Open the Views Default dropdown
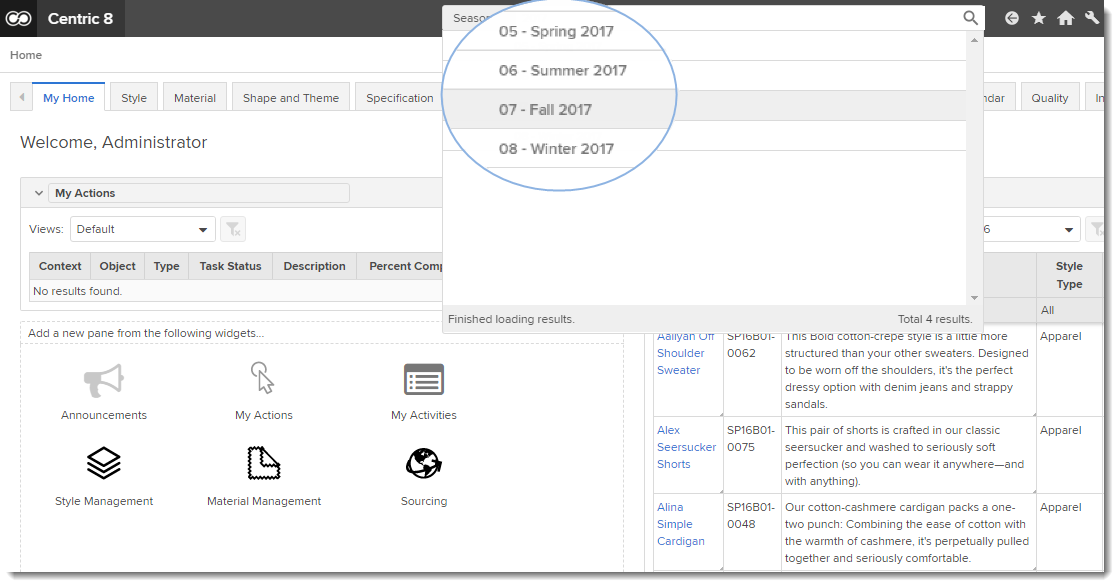 point(142,230)
